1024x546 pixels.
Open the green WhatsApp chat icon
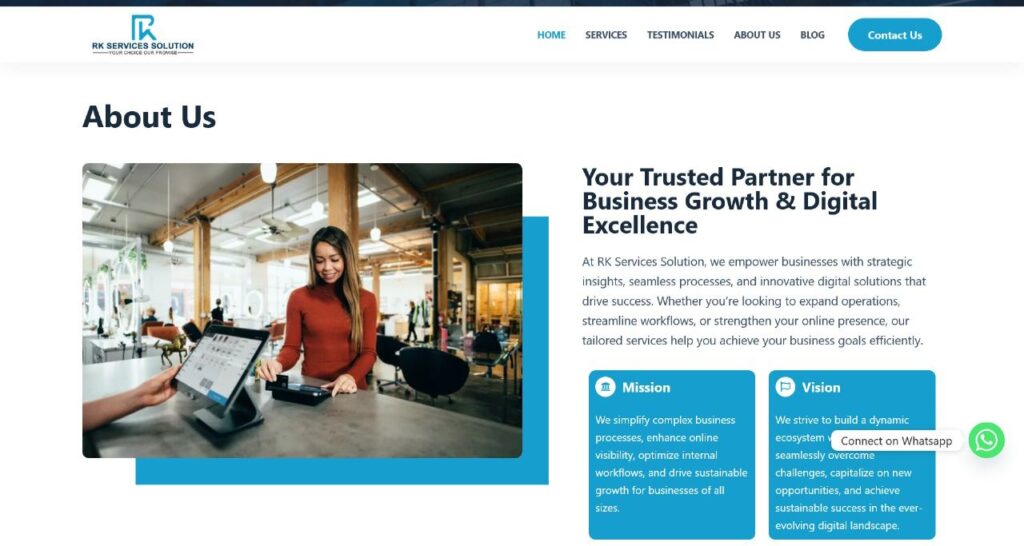point(986,440)
